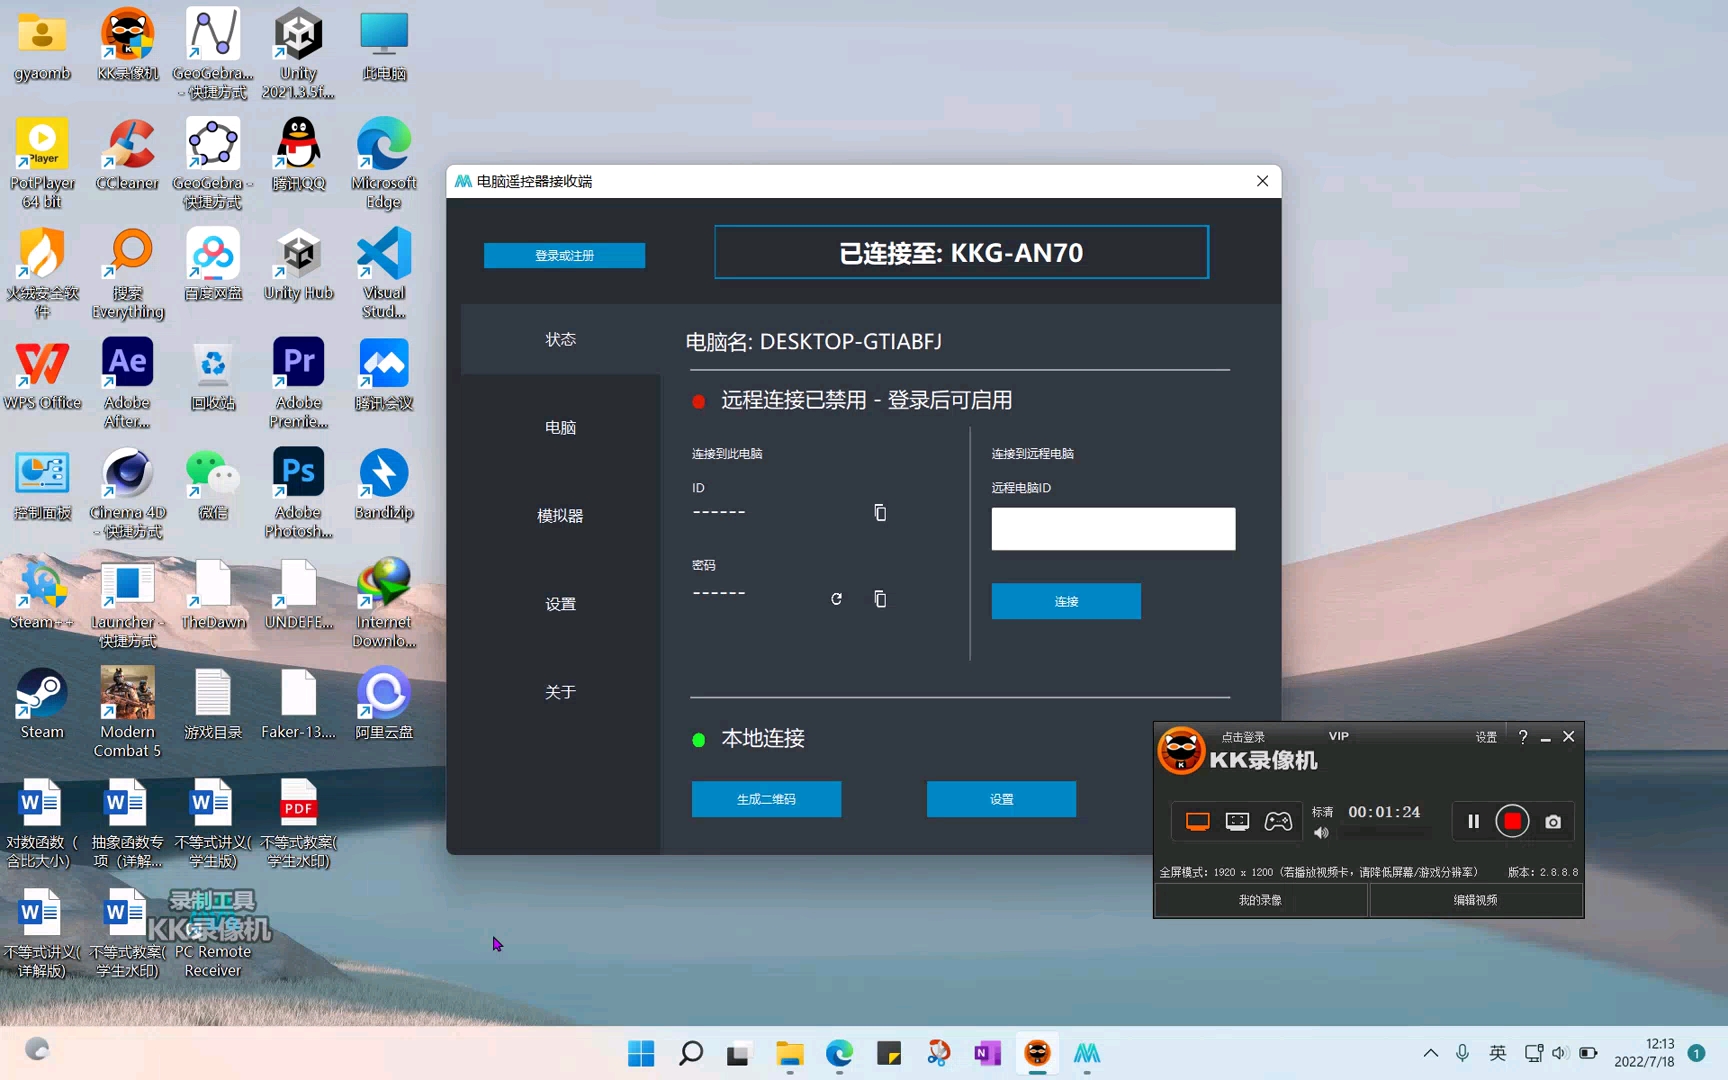Switch to 状态 tab in receiver sidebar
The width and height of the screenshot is (1728, 1080).
click(x=560, y=340)
